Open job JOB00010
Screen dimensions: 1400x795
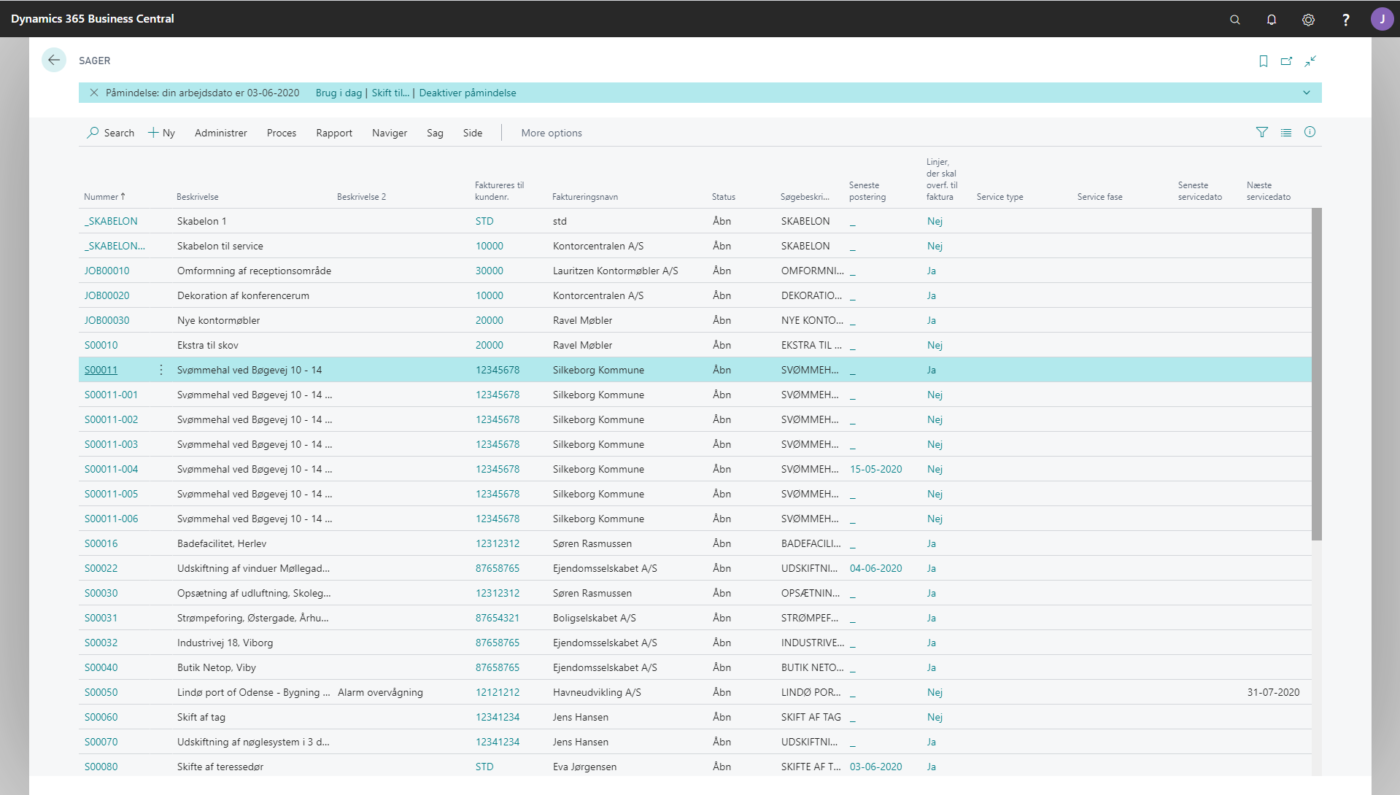pyautogui.click(x=107, y=271)
